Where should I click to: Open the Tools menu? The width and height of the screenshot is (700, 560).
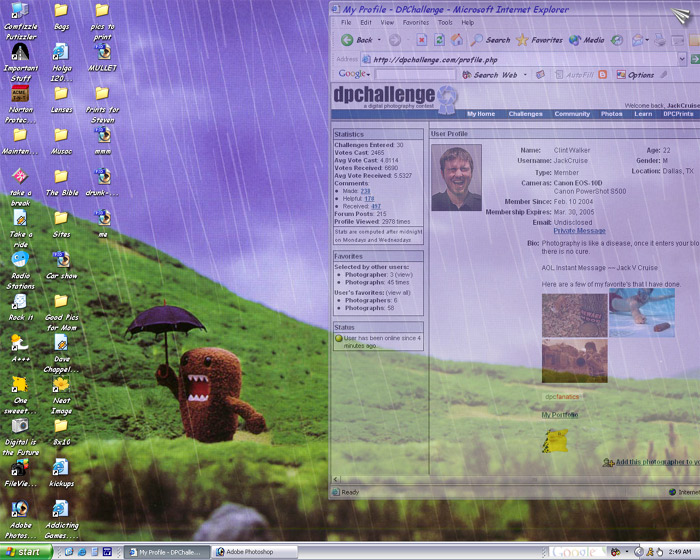click(x=445, y=22)
